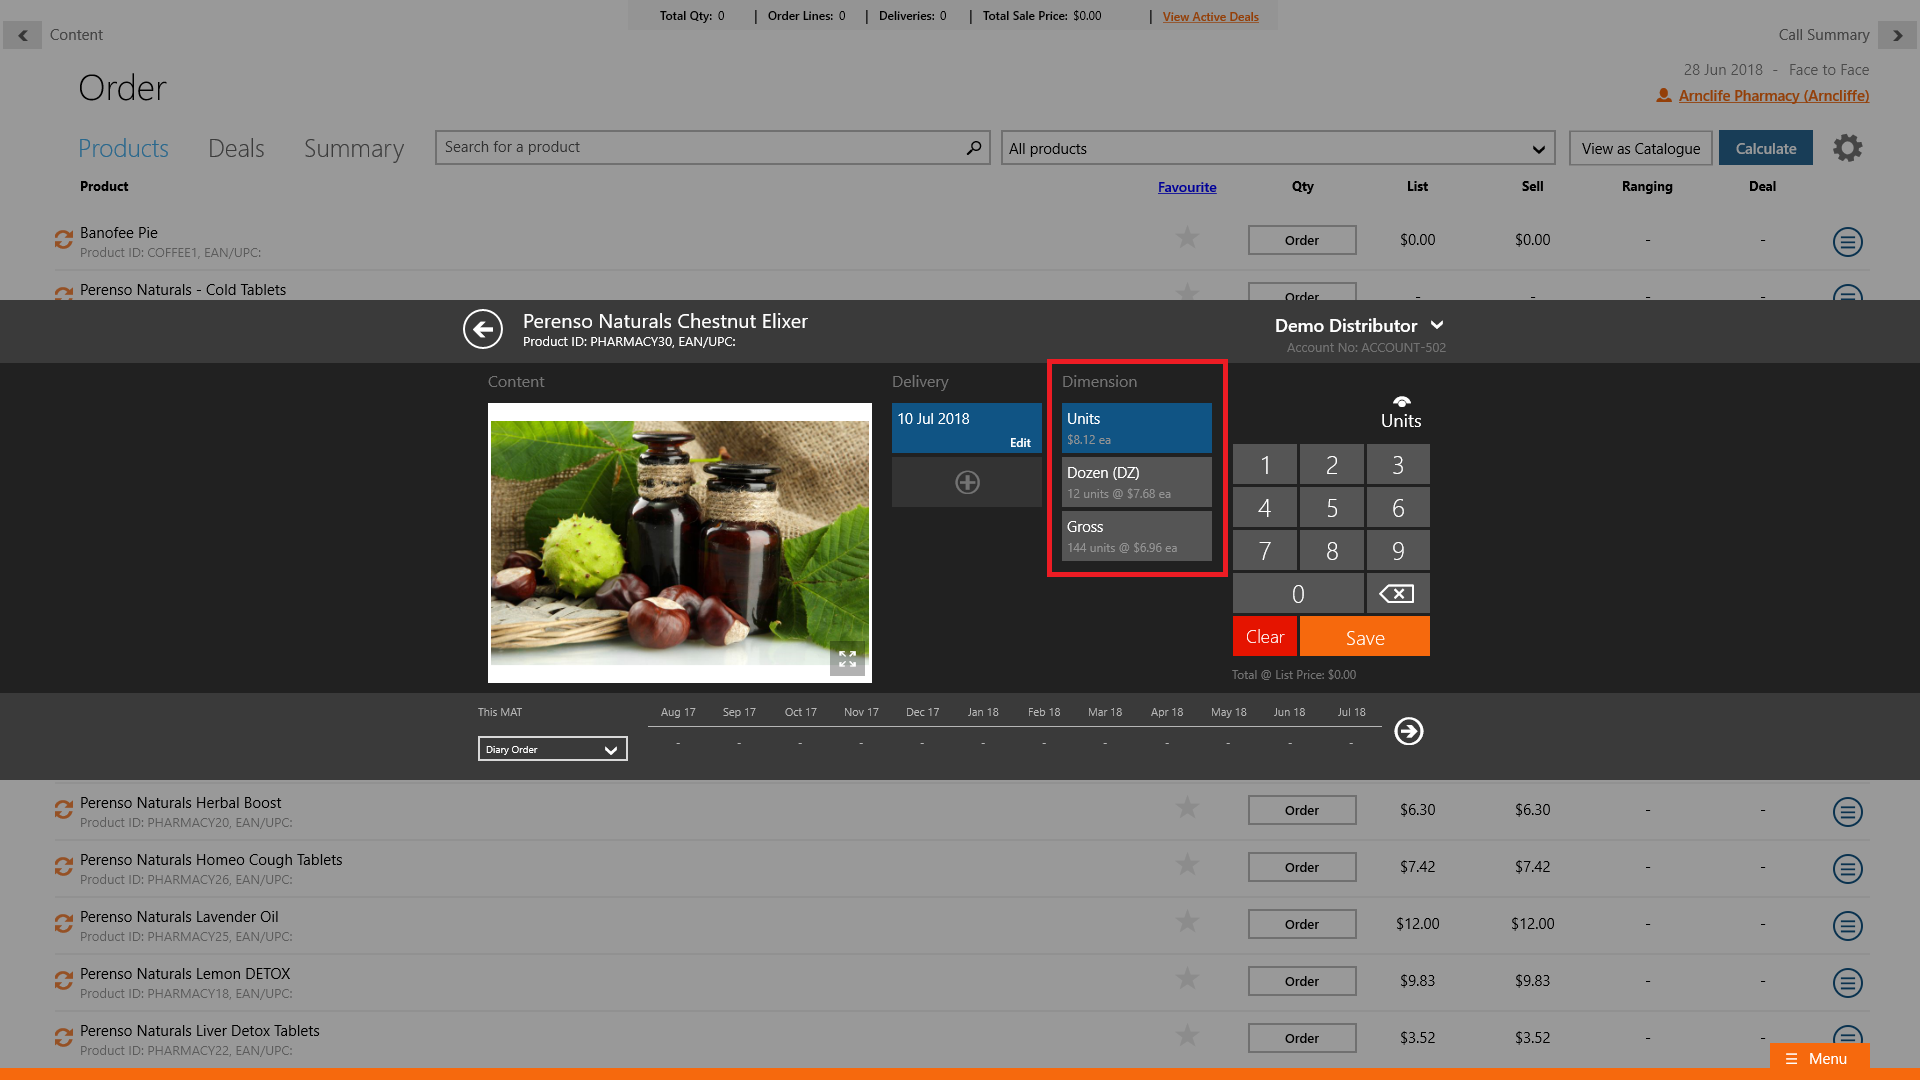Open Banofee Pie row options menu
1920x1080 pixels.
click(1847, 241)
